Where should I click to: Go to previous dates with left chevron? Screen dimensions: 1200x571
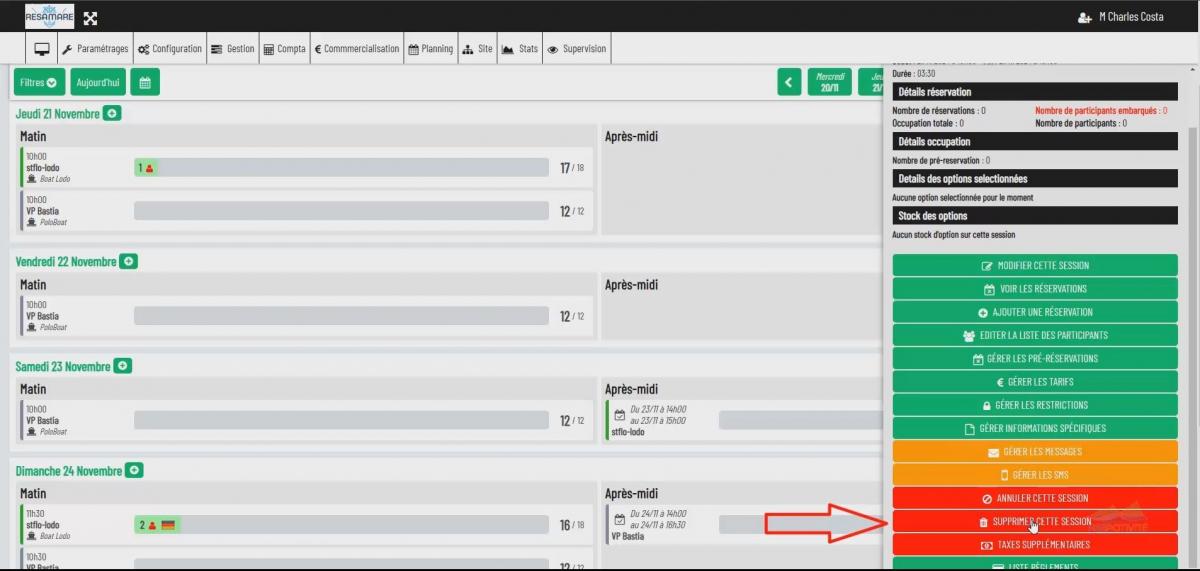coord(790,82)
